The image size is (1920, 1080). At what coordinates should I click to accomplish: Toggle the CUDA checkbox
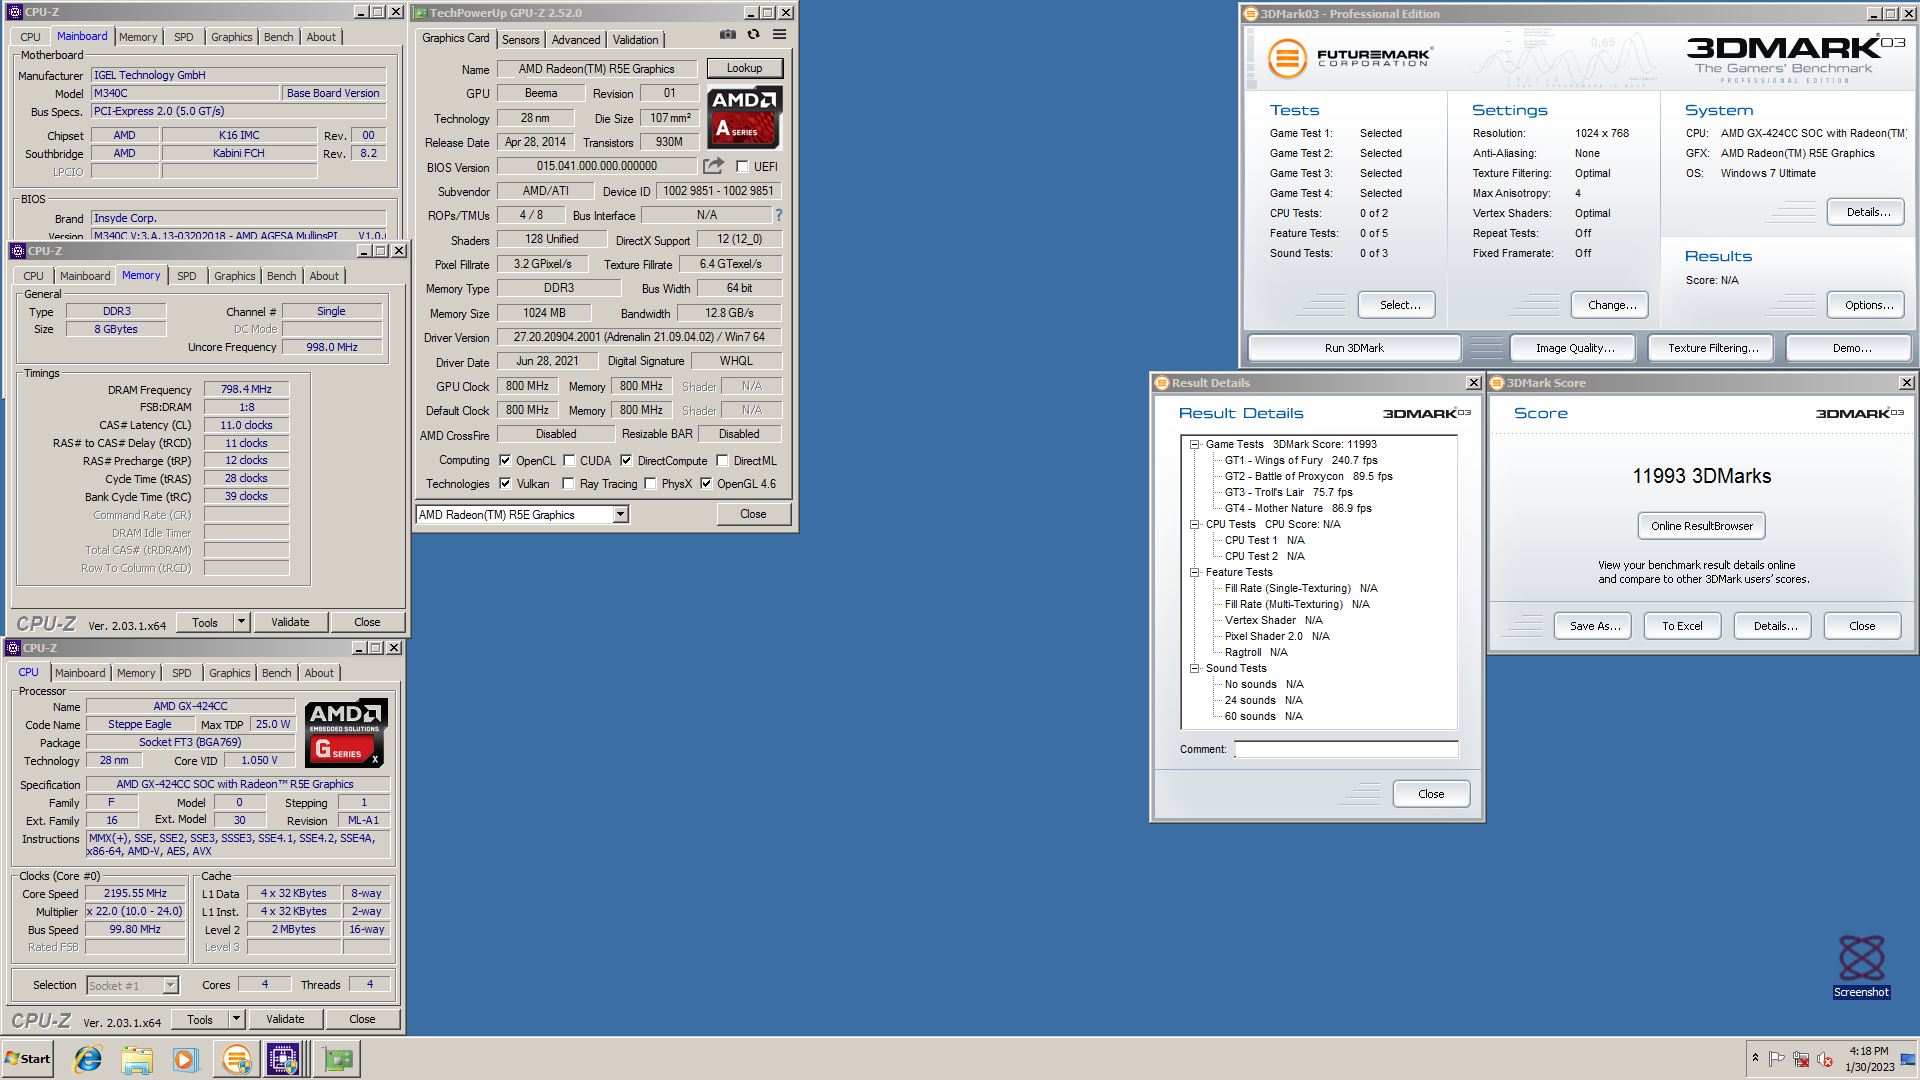click(569, 461)
